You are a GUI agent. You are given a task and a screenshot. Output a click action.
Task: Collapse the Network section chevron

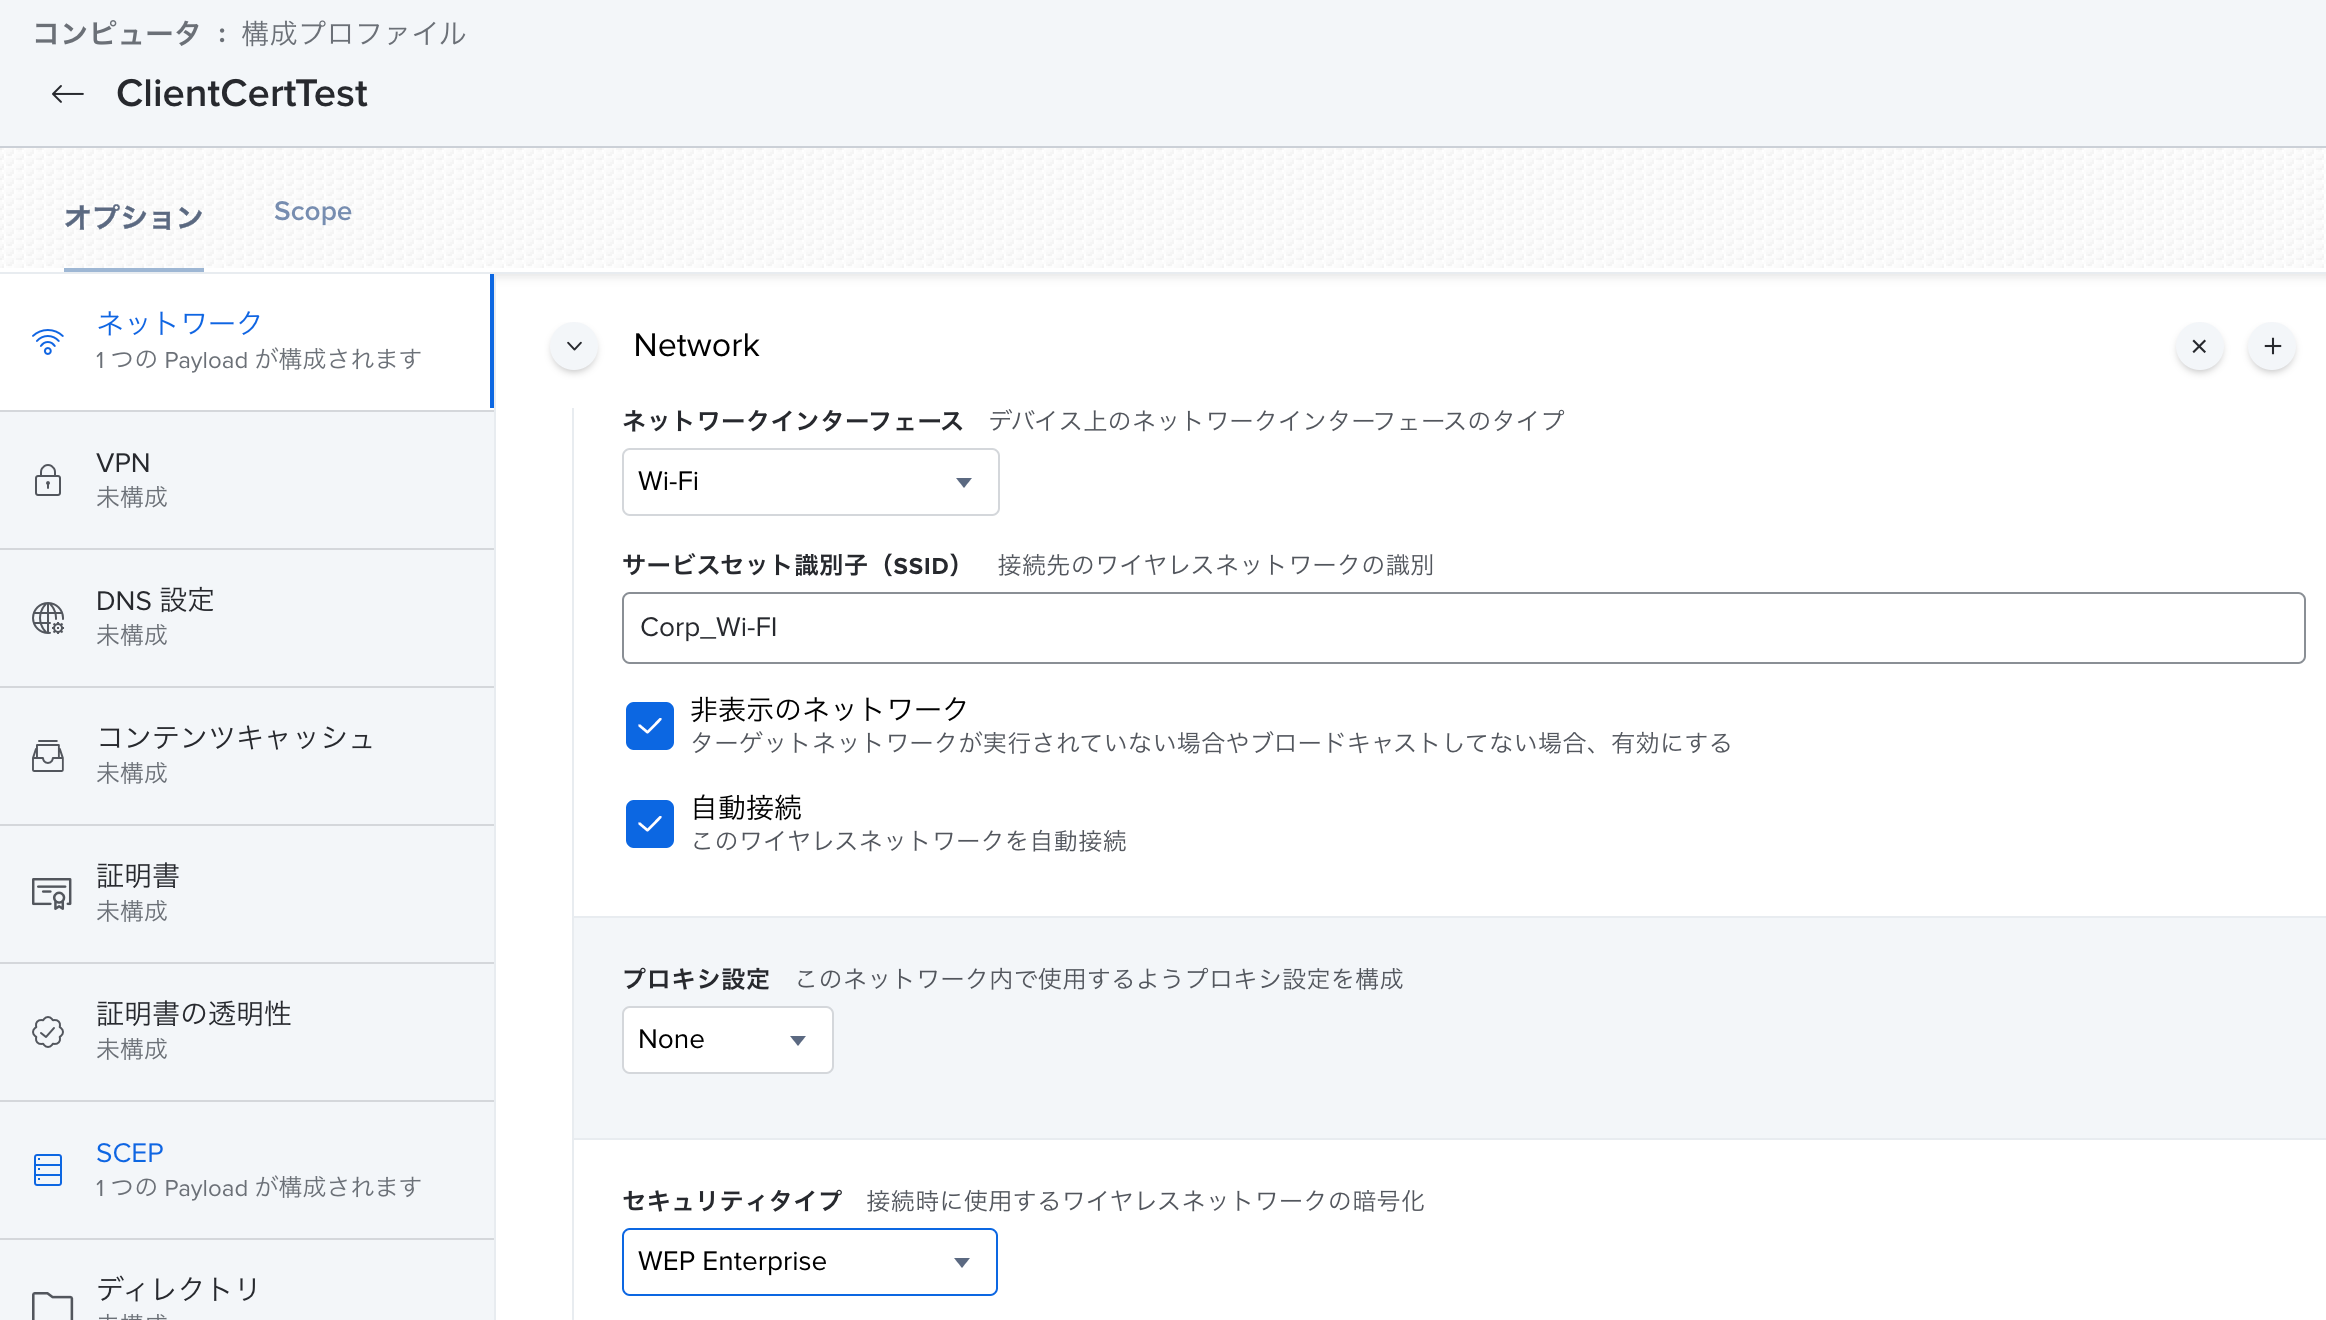[x=574, y=347]
